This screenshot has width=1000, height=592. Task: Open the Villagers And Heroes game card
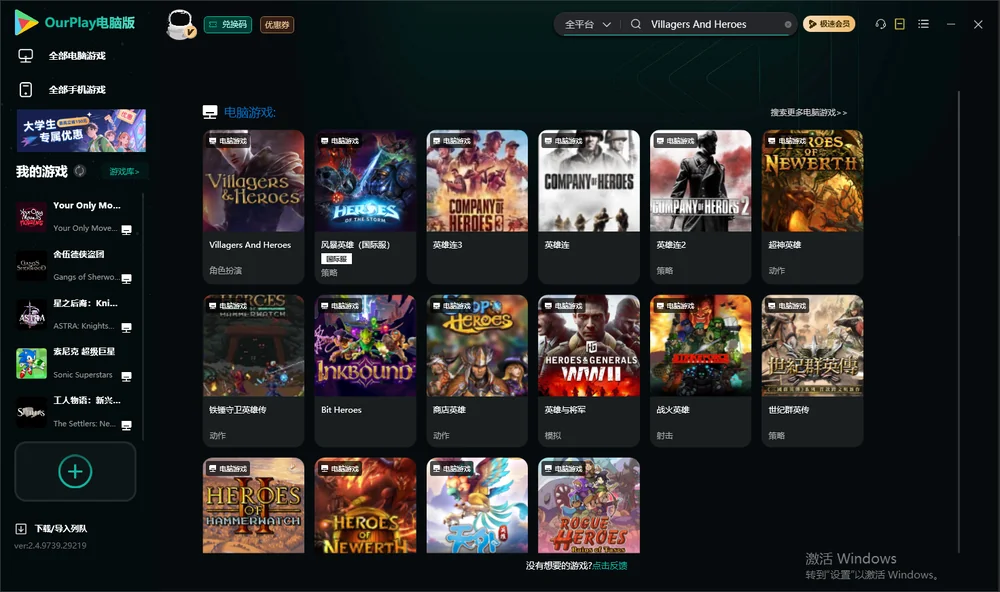click(253, 207)
